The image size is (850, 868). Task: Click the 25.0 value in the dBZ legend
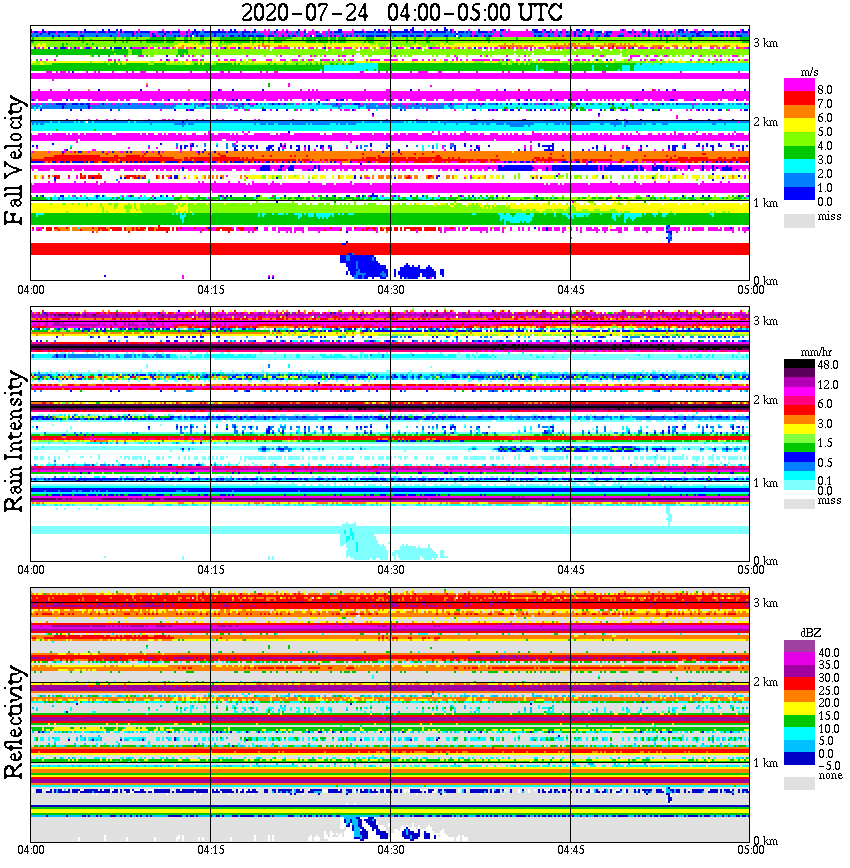click(829, 691)
